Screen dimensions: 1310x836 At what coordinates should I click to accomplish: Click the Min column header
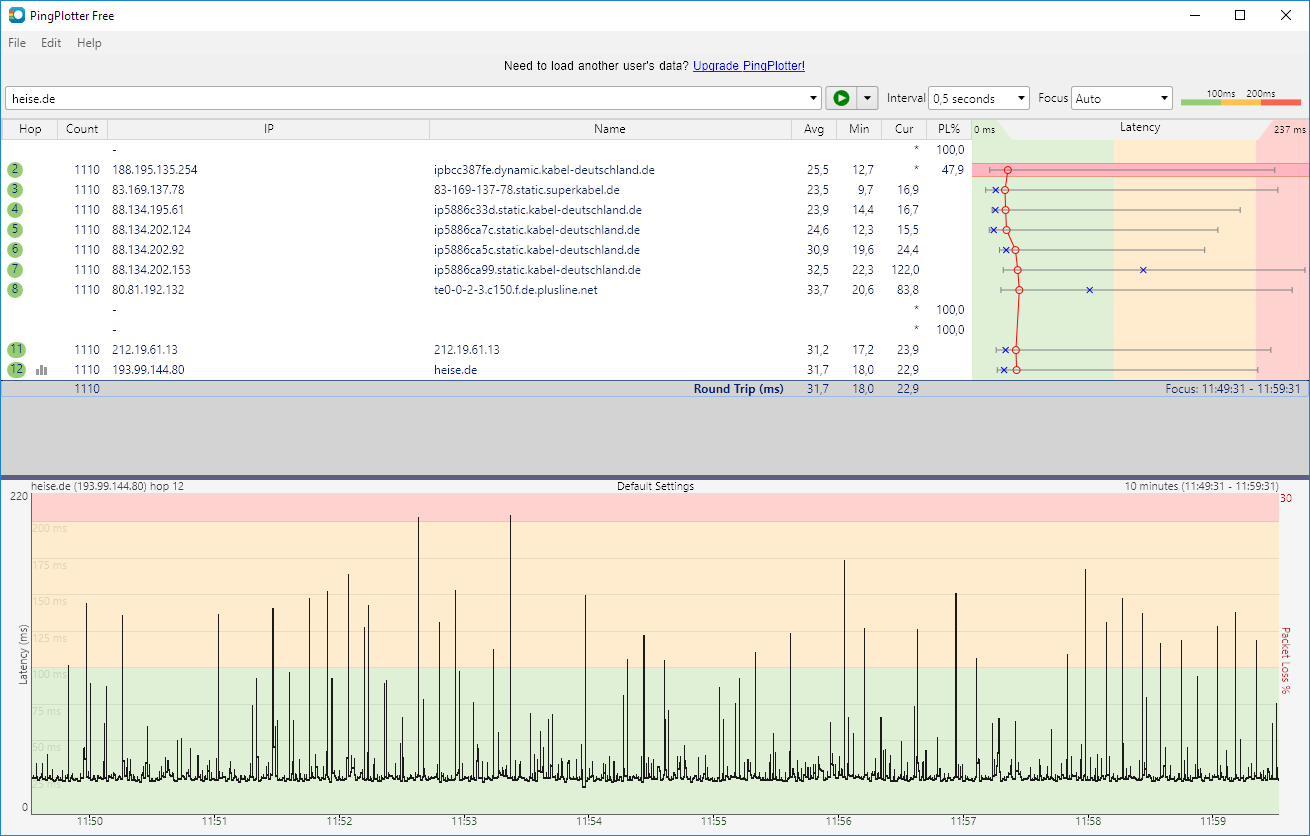(859, 129)
